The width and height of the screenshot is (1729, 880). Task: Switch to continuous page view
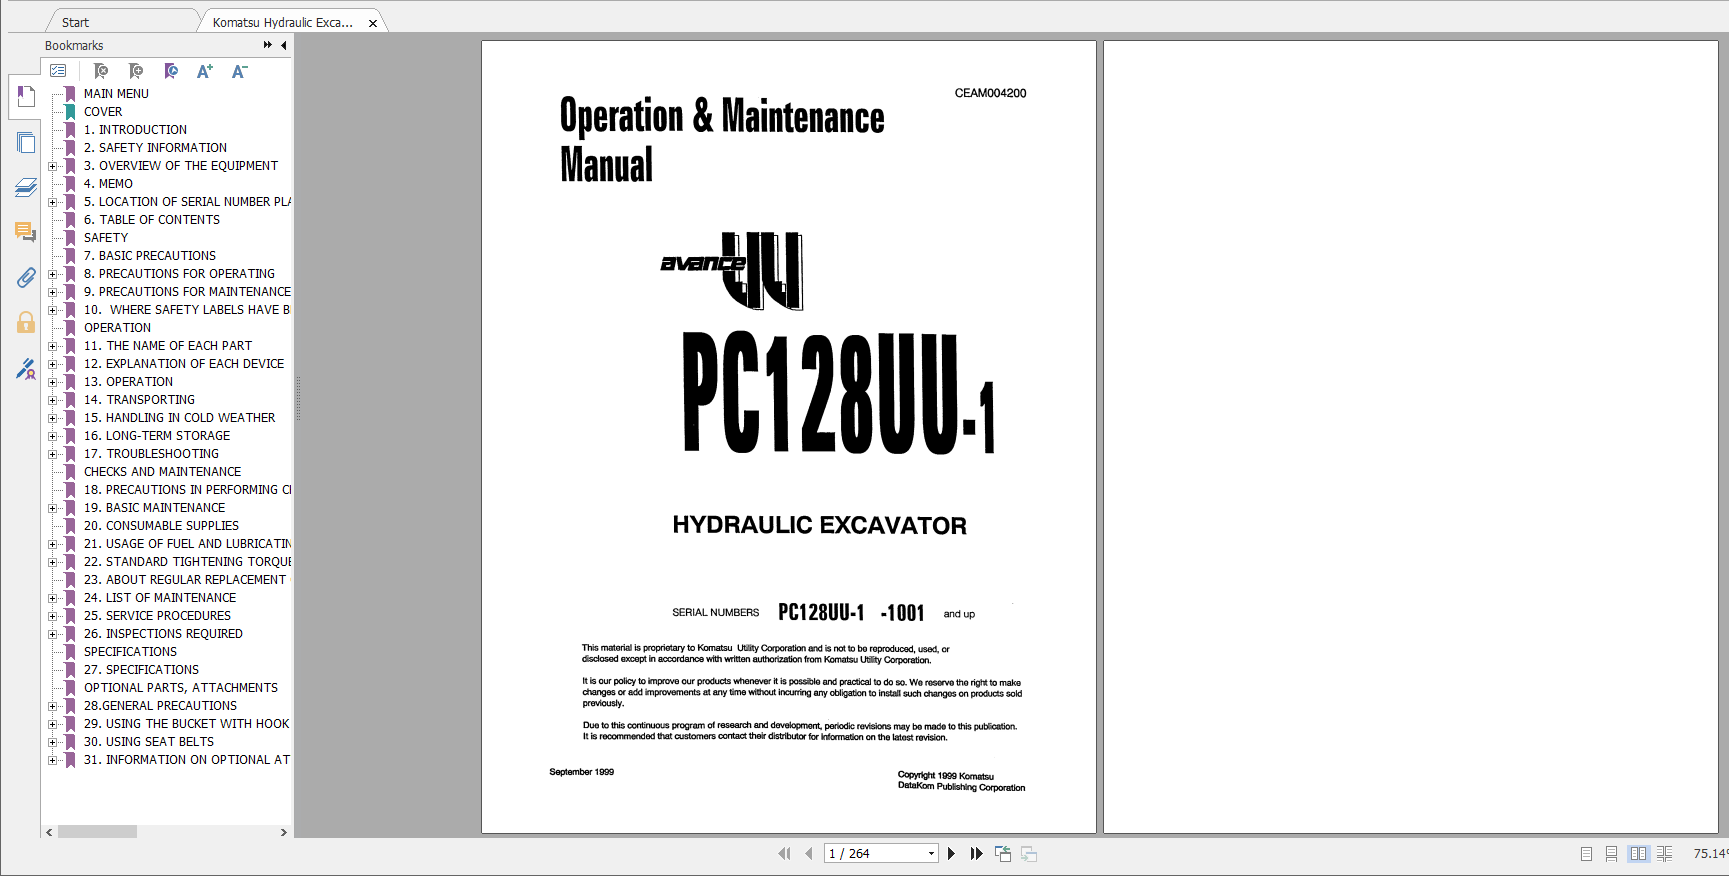[1611, 854]
